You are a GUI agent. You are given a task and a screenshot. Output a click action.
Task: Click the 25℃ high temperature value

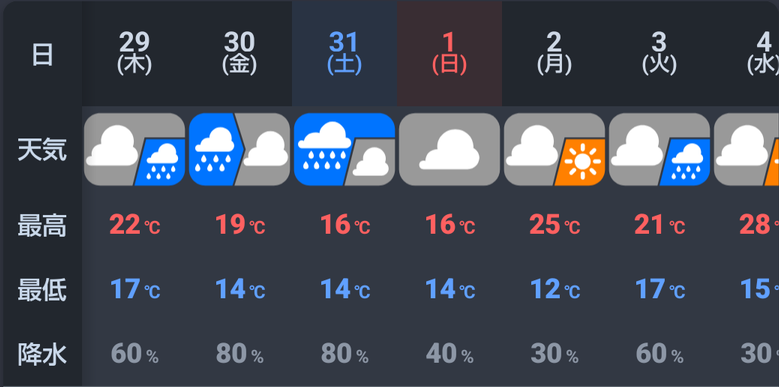point(554,226)
